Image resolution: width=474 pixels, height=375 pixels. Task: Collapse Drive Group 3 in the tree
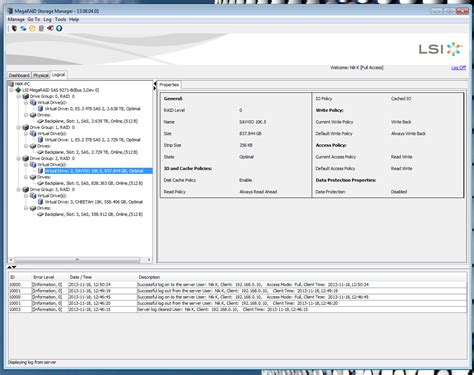pyautogui.click(x=19, y=189)
